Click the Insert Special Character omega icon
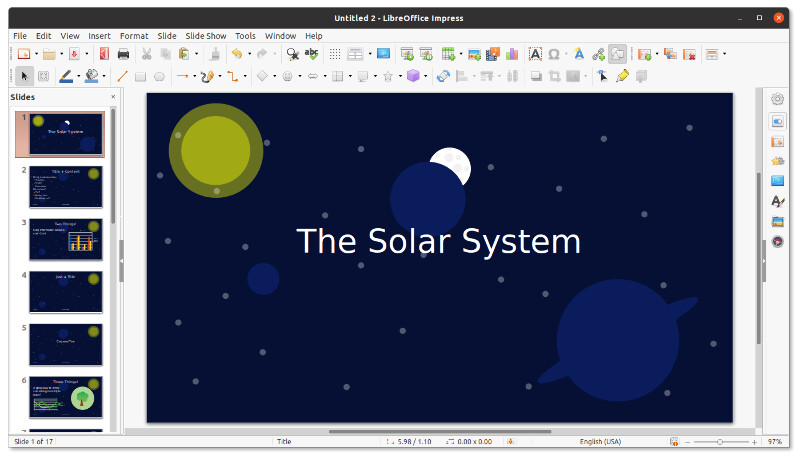The image size is (800, 458). pos(553,54)
